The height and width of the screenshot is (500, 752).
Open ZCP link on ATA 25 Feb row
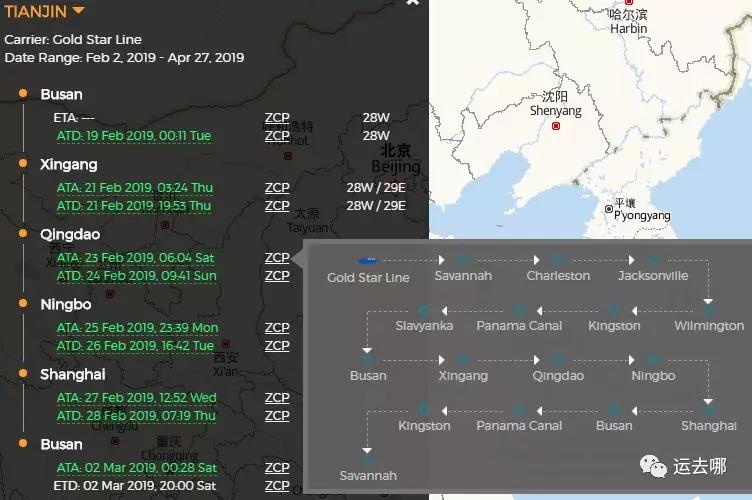click(x=277, y=328)
